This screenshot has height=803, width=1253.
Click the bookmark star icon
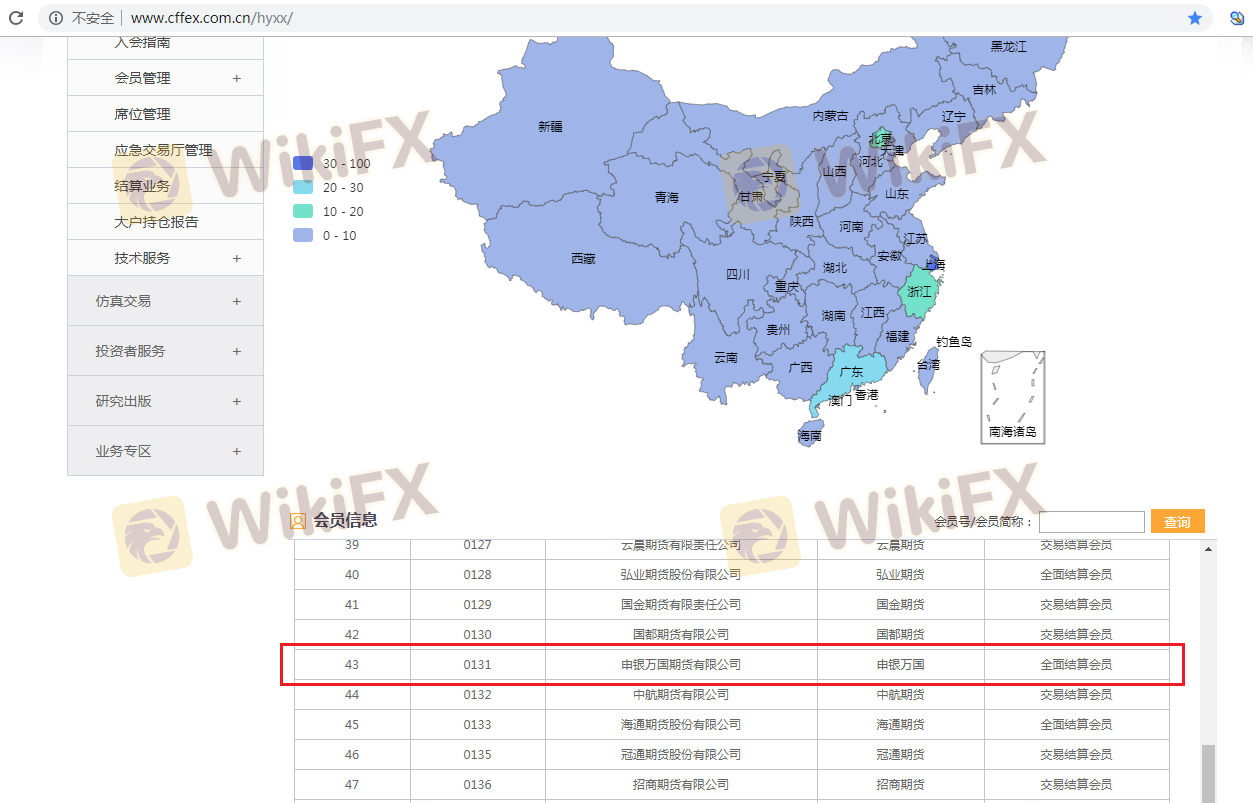pos(1194,18)
